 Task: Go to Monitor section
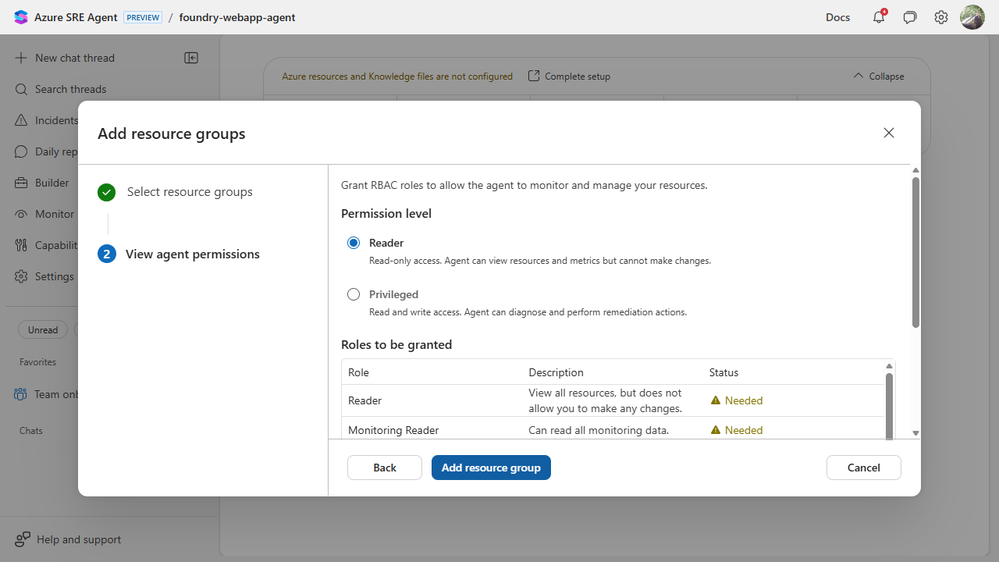pyautogui.click(x=54, y=214)
